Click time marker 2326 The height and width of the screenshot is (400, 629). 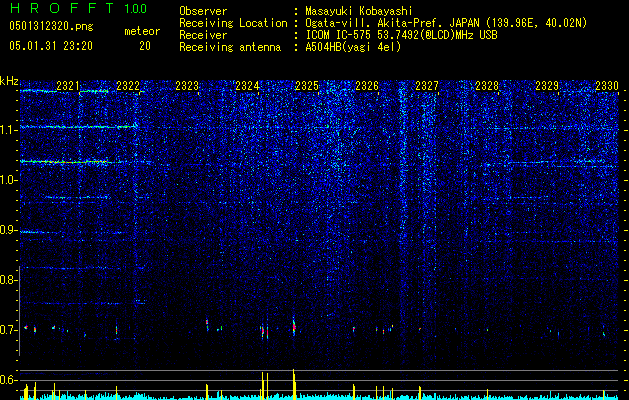click(367, 86)
